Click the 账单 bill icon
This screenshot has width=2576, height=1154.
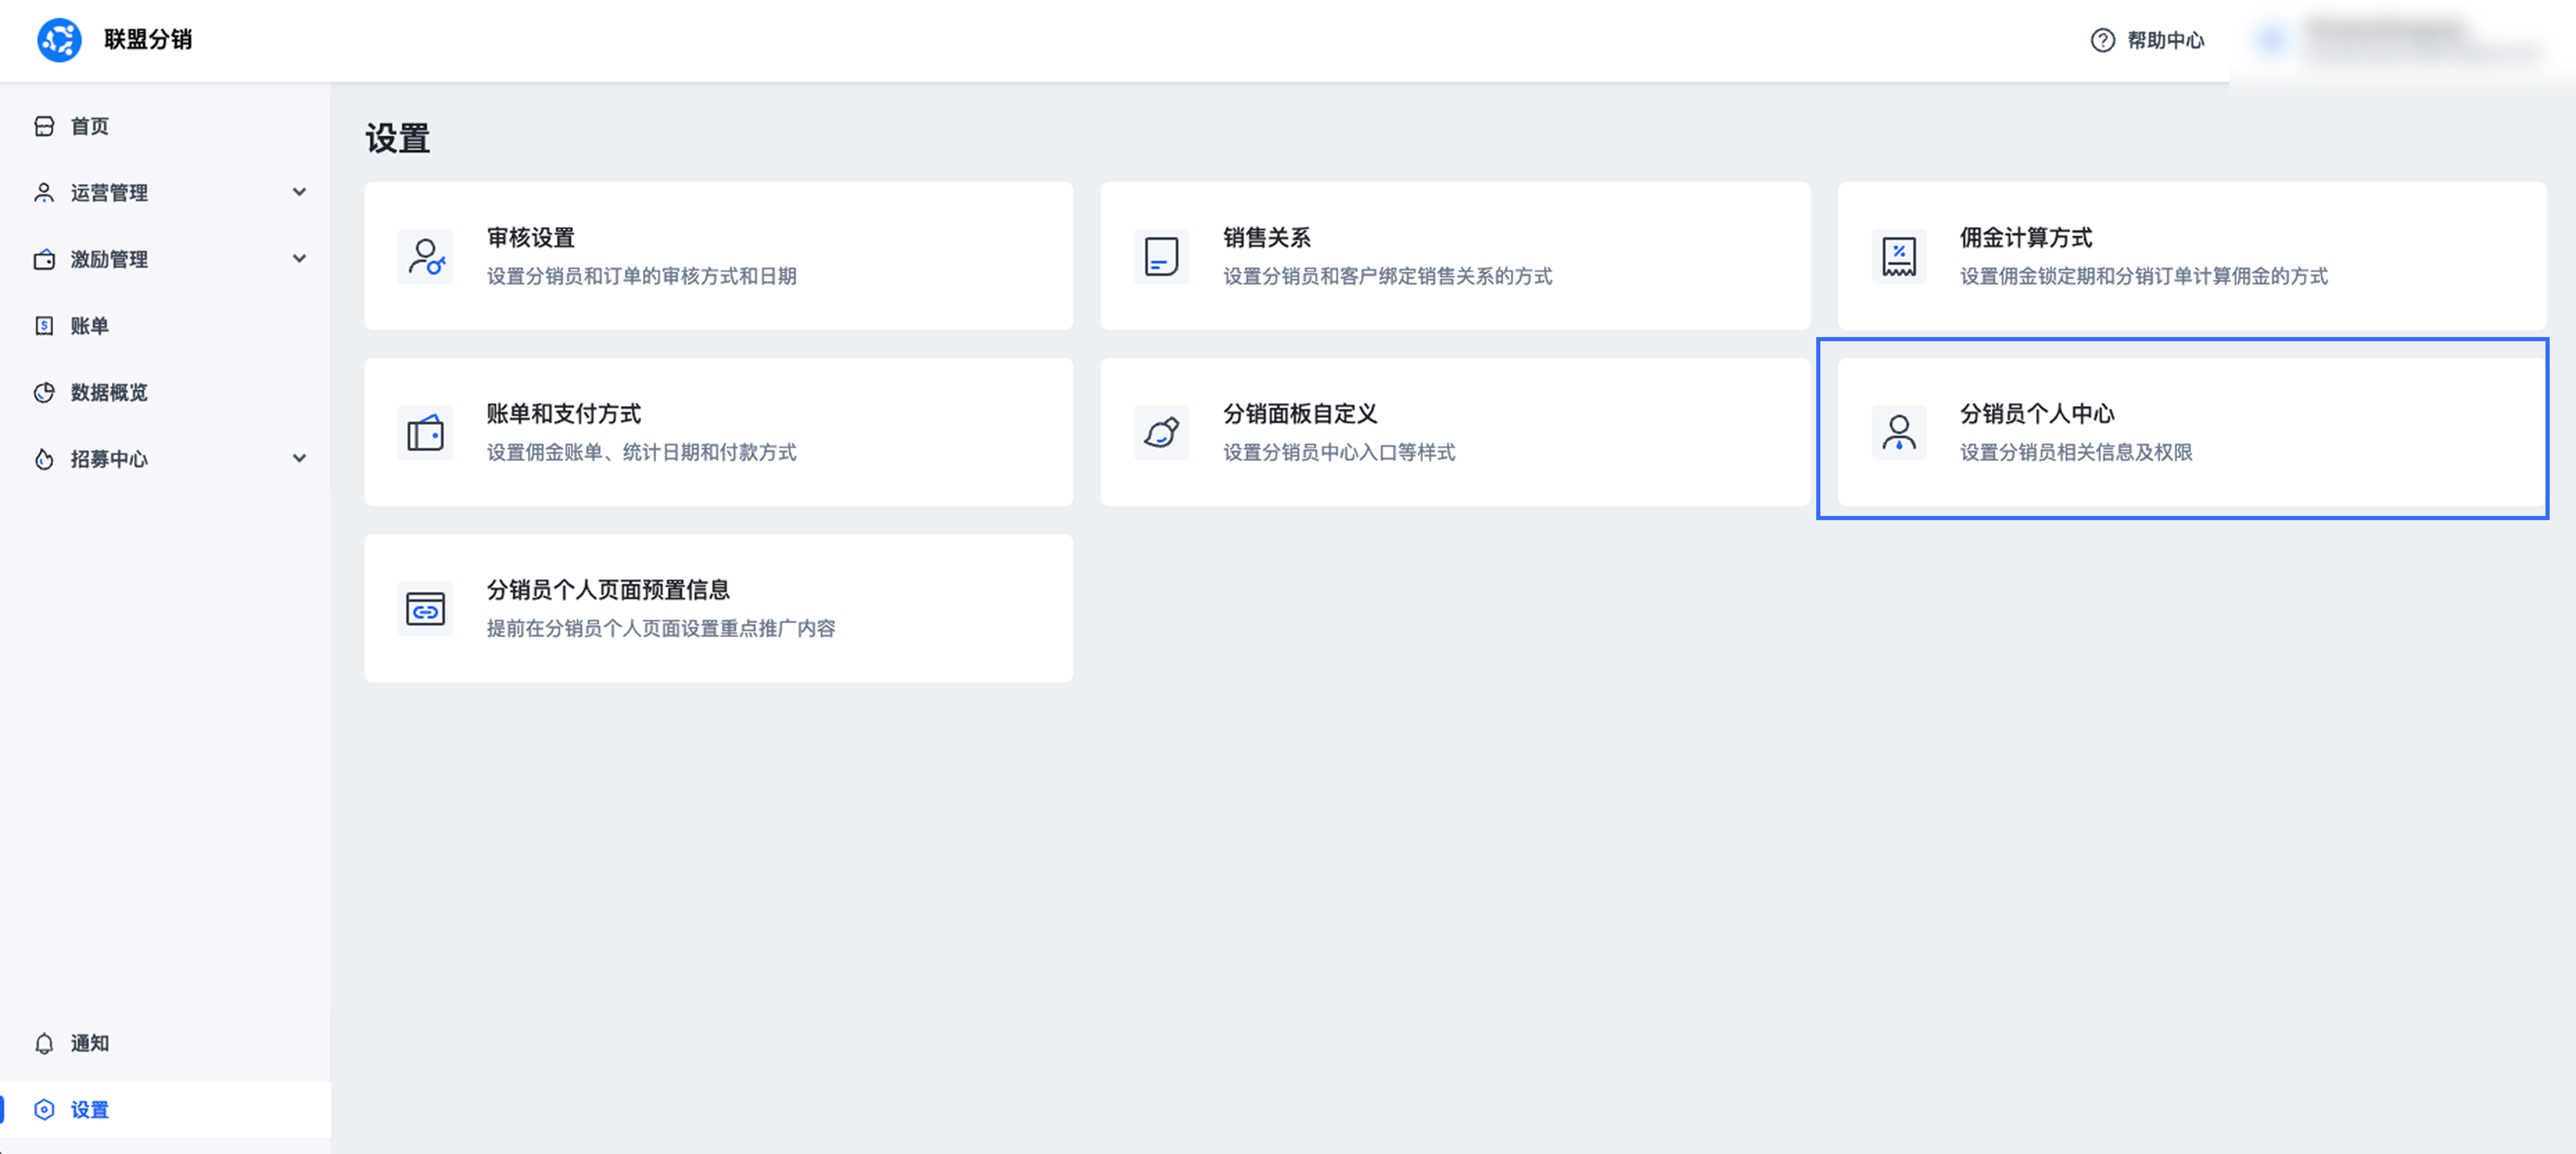(44, 326)
